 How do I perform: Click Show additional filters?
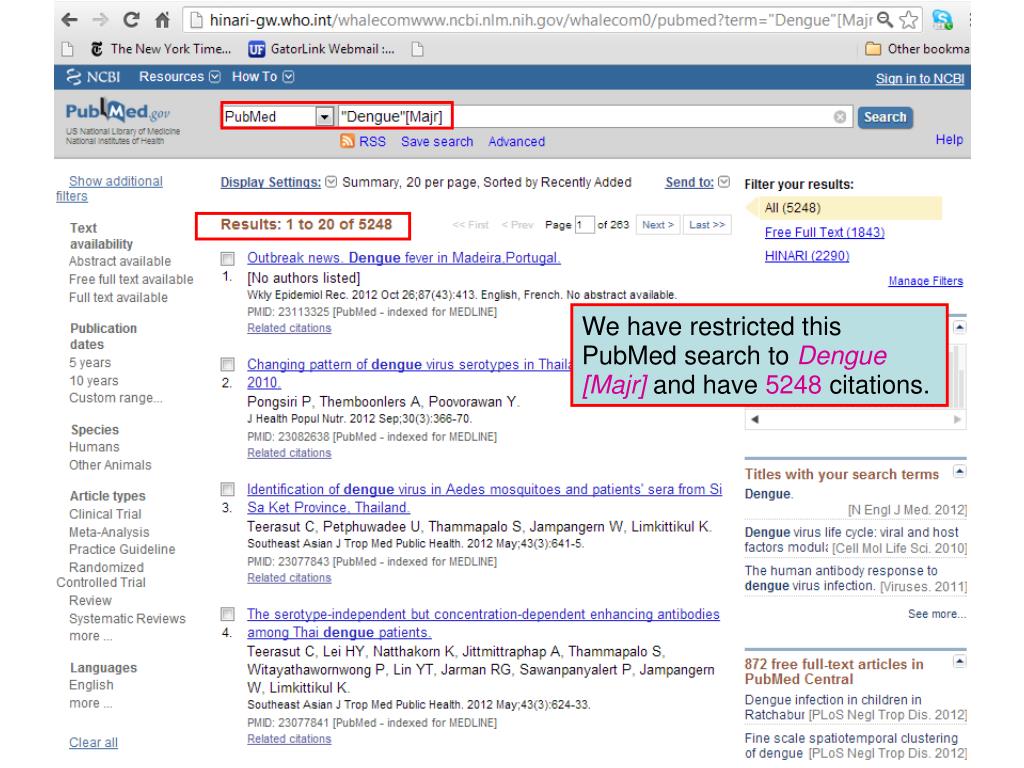109,189
